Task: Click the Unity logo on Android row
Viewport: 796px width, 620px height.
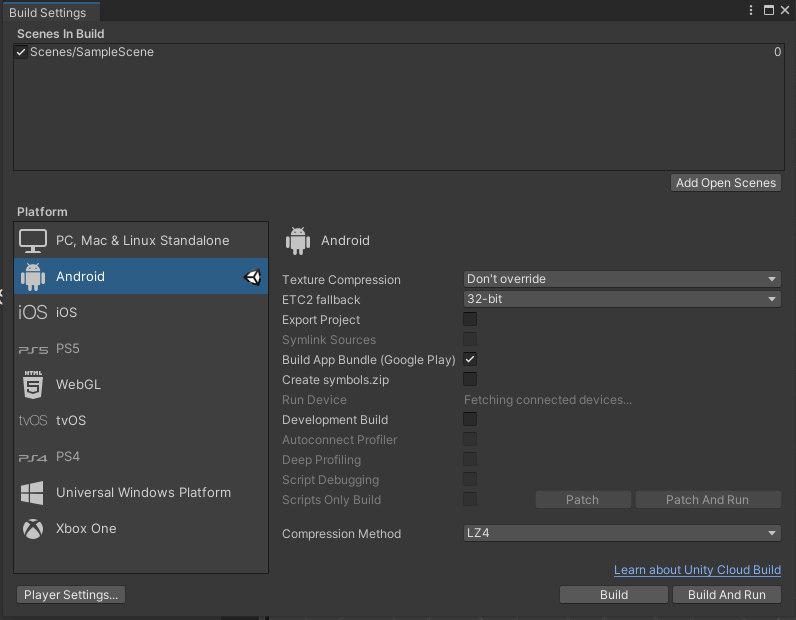Action: [252, 277]
